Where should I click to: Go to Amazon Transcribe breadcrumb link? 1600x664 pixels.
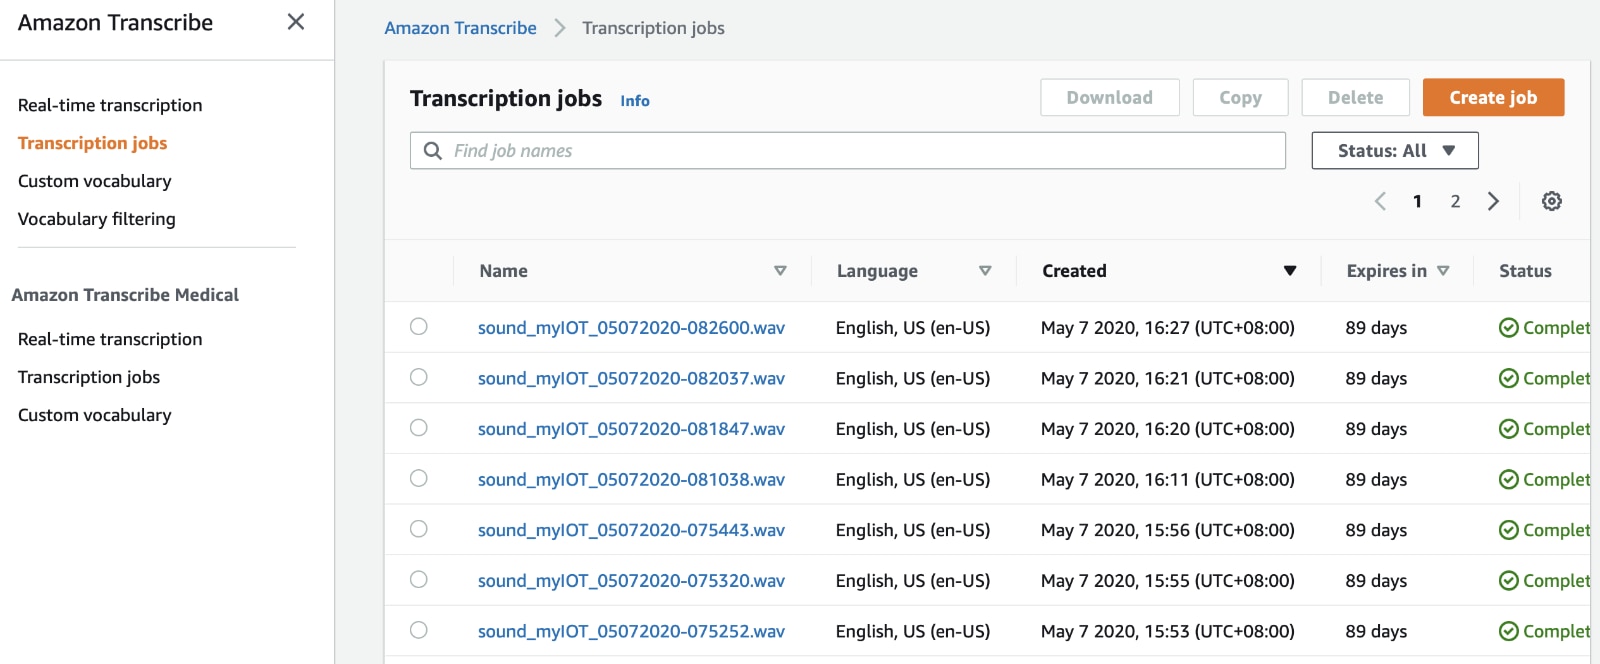tap(460, 28)
